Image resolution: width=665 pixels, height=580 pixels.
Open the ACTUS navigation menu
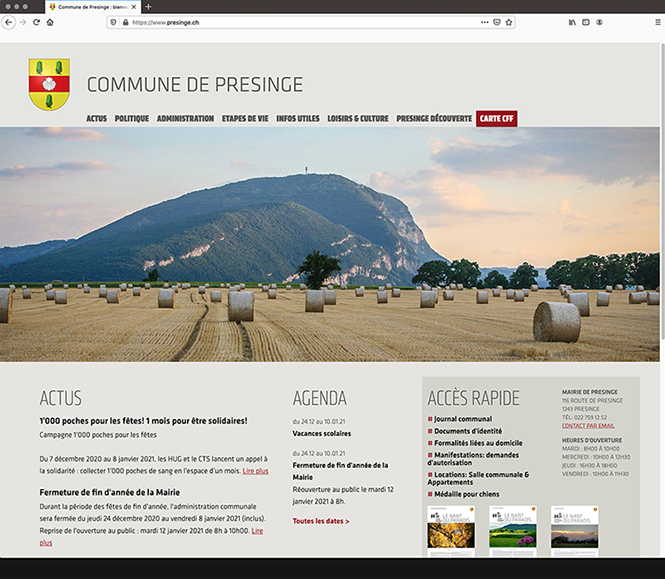96,119
